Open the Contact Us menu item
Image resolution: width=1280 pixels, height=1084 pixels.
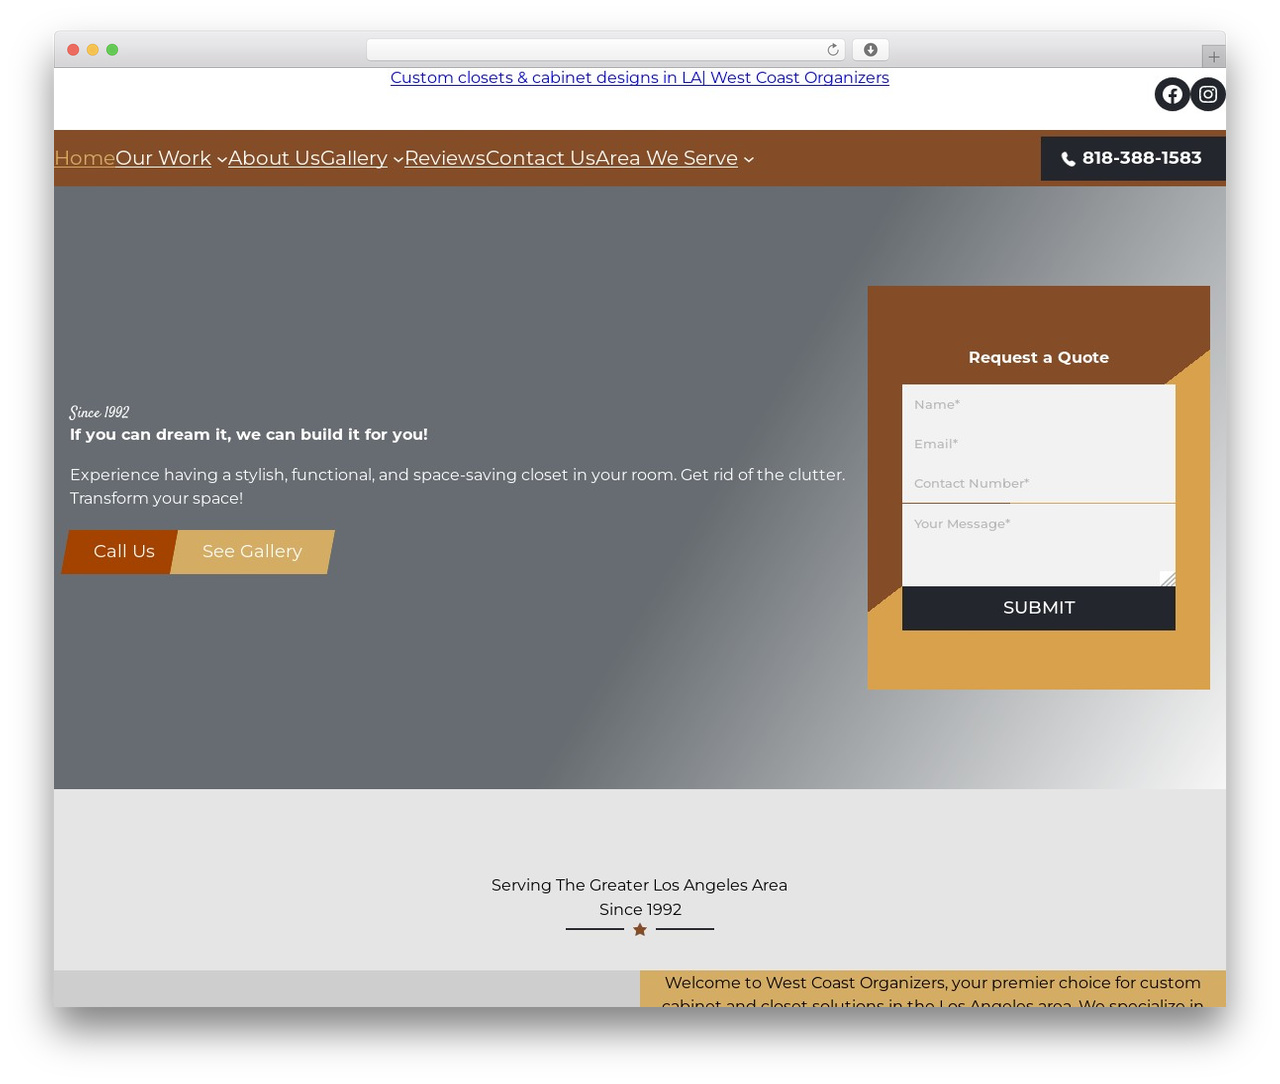(541, 158)
